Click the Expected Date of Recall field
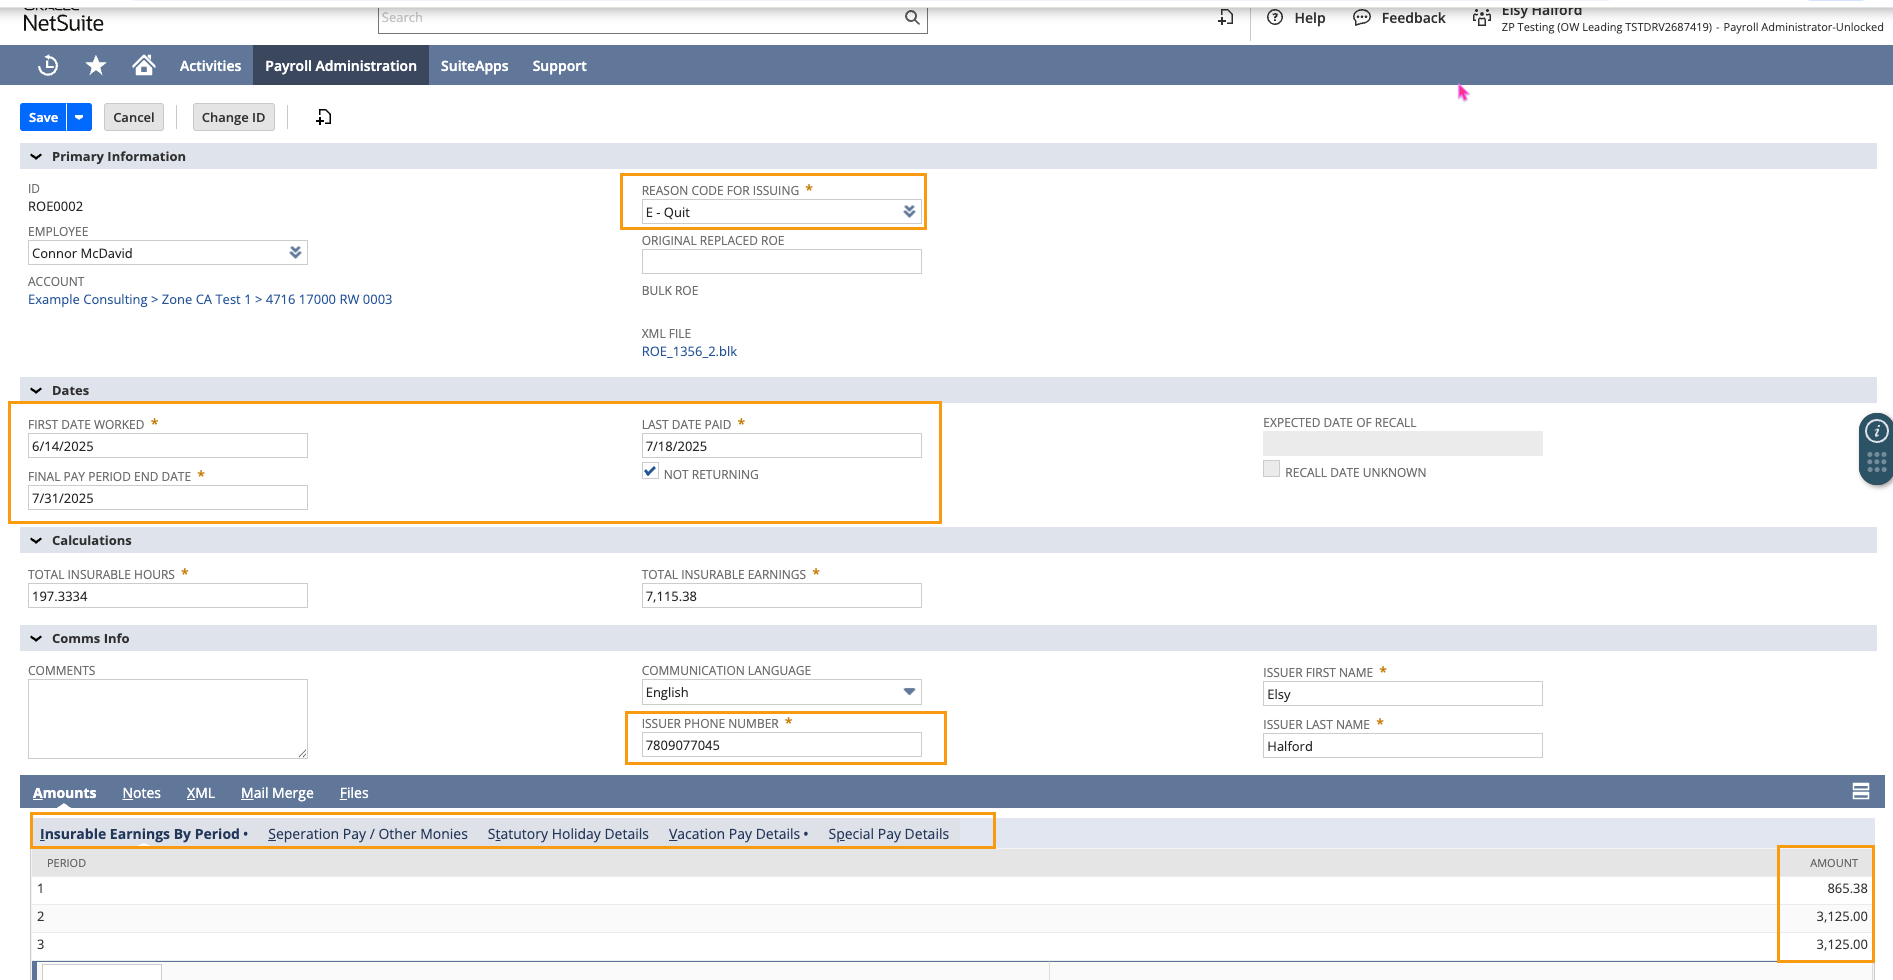 tap(1402, 444)
